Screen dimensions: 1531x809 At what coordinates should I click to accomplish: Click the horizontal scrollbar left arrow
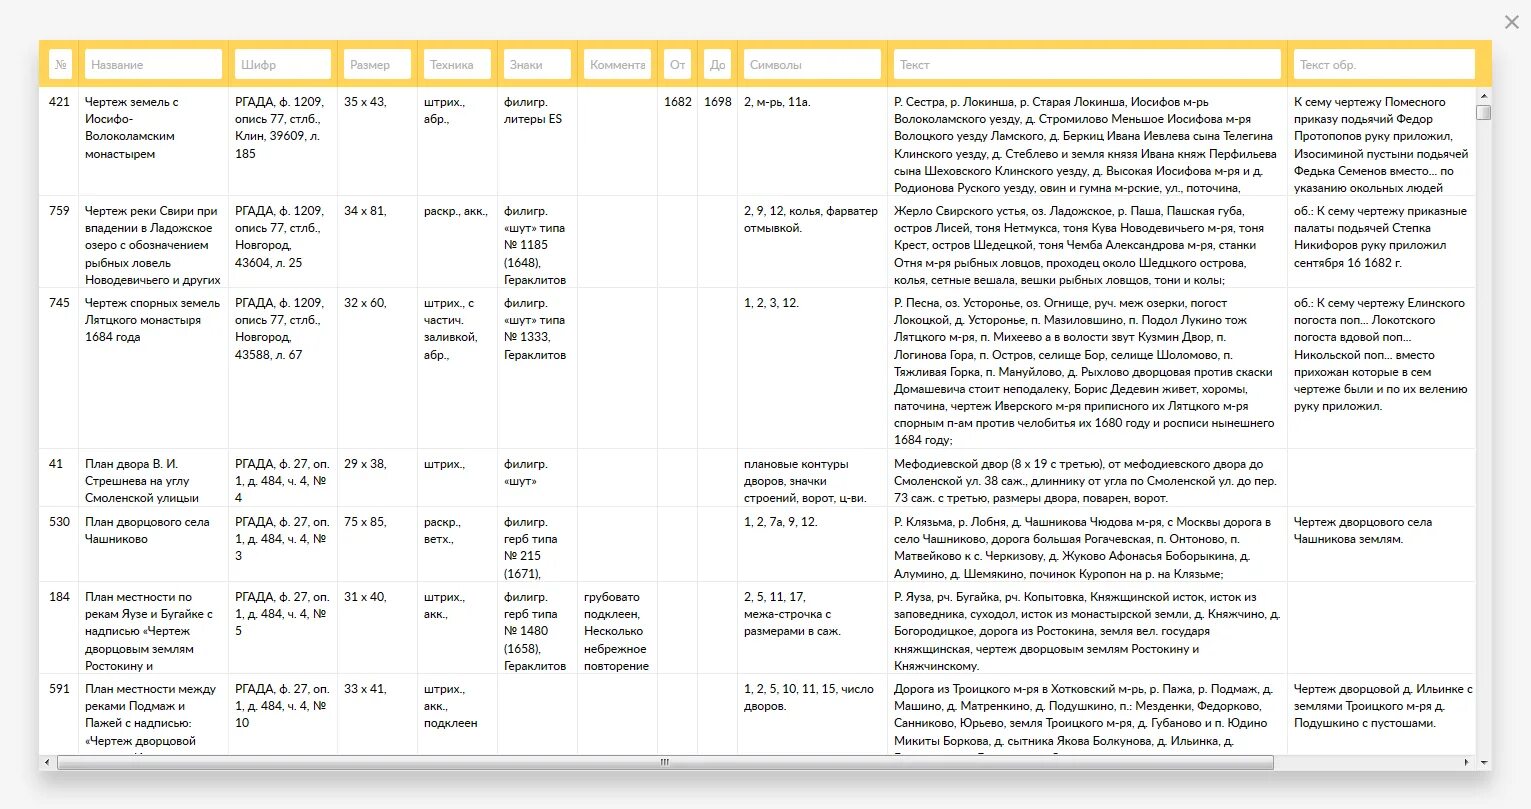tap(47, 762)
